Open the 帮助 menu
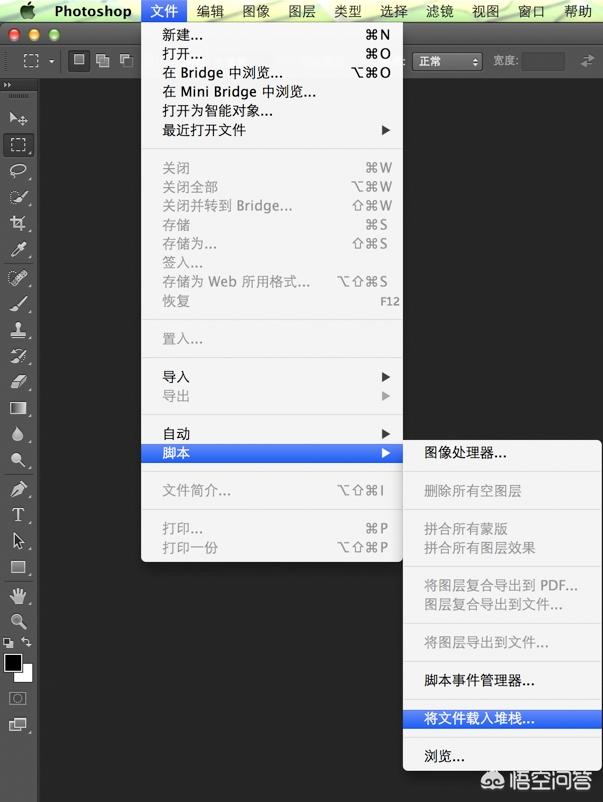 point(578,11)
